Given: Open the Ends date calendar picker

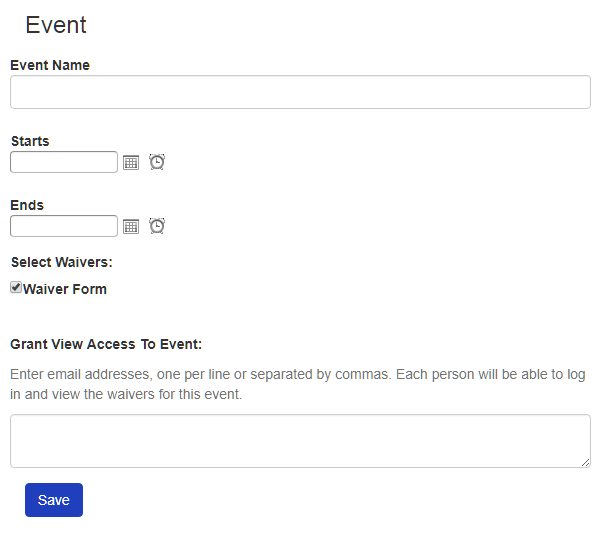Looking at the screenshot, I should tap(131, 226).
